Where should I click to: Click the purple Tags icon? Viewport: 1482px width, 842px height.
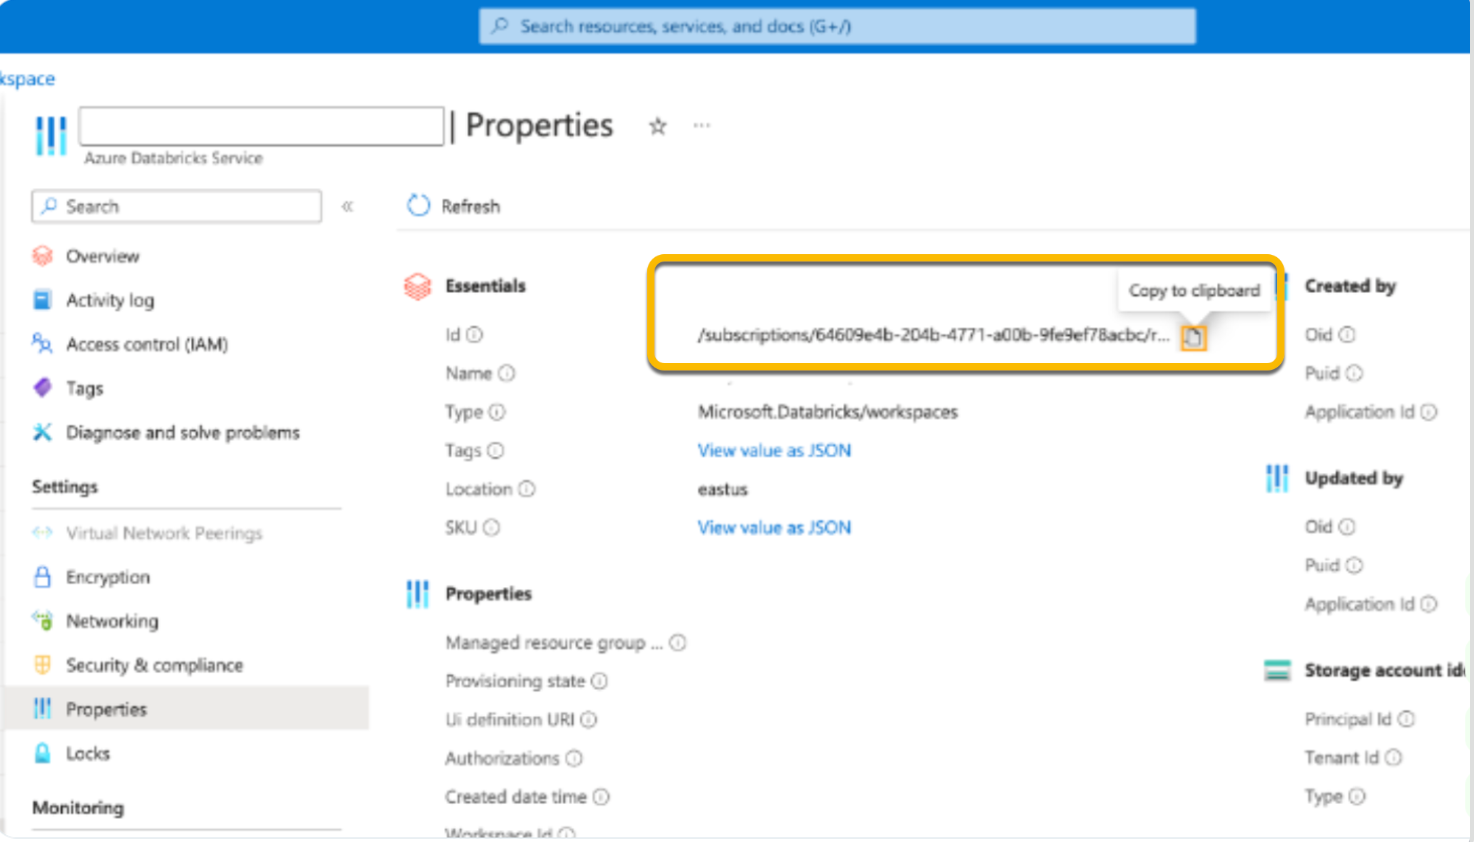coord(42,388)
